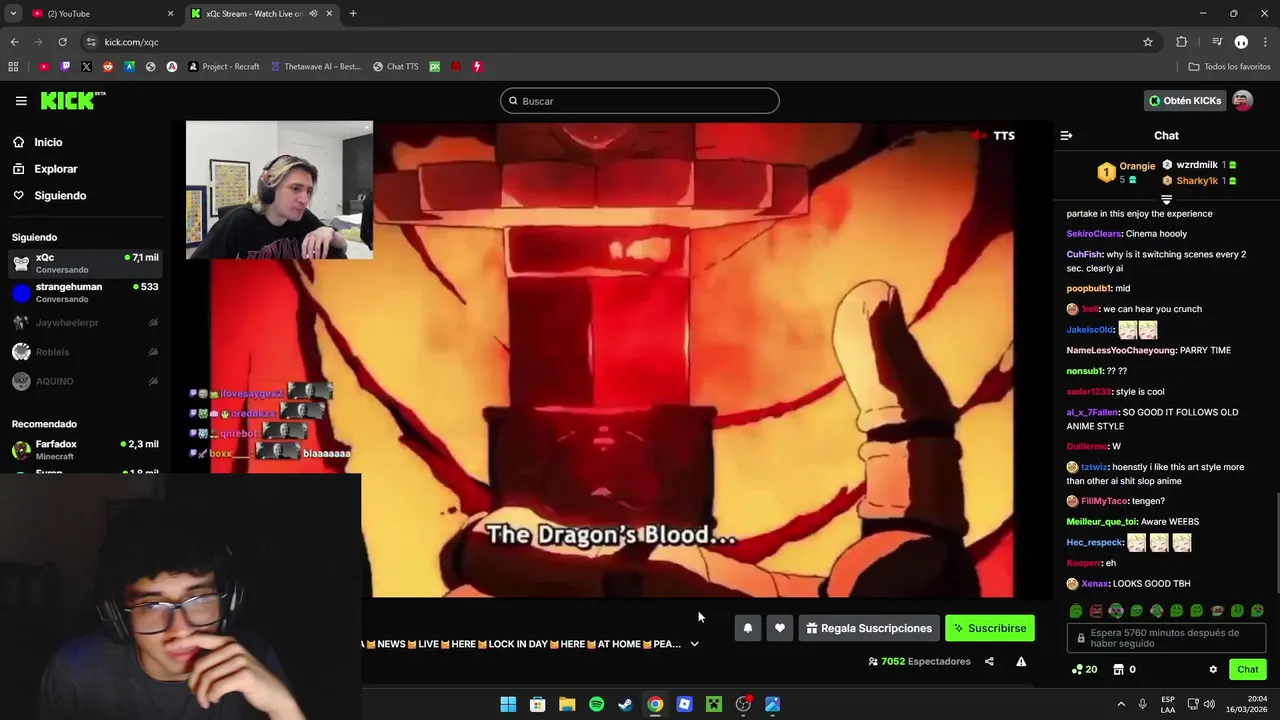Open Spotify from the taskbar
The height and width of the screenshot is (720, 1280).
(596, 704)
